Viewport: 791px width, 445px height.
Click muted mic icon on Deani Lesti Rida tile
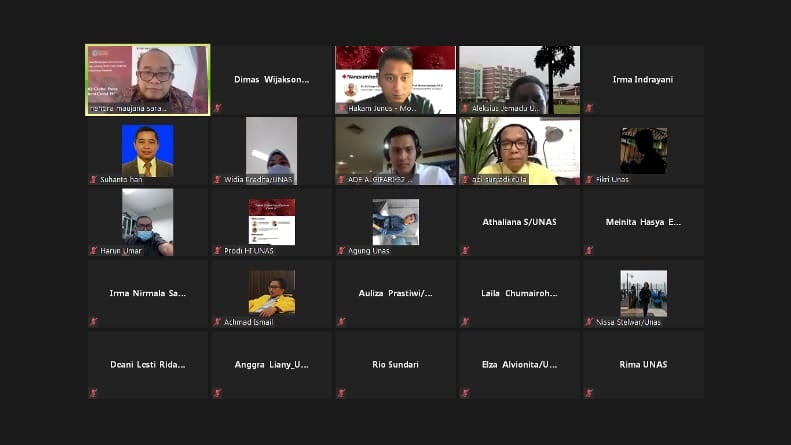click(93, 393)
